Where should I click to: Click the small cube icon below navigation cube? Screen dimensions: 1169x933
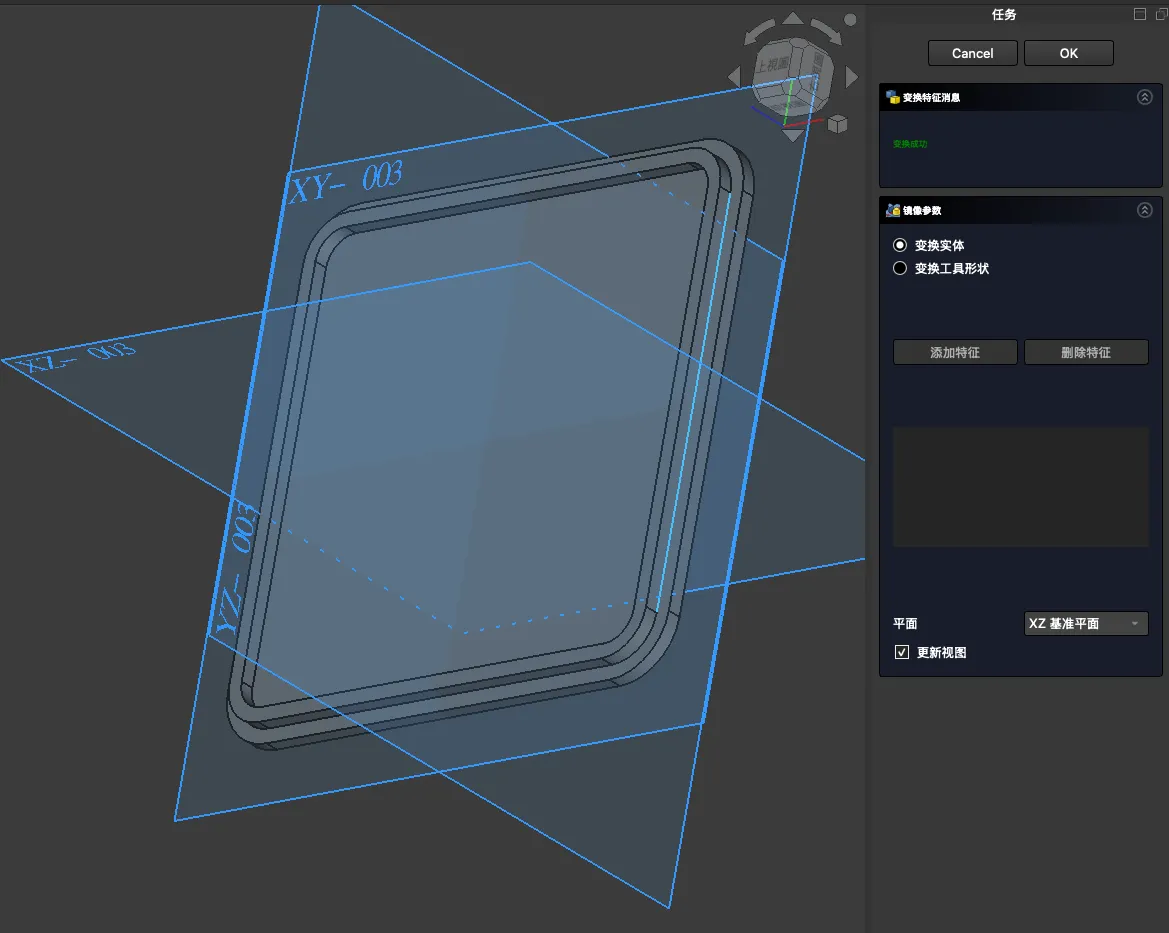click(x=837, y=124)
